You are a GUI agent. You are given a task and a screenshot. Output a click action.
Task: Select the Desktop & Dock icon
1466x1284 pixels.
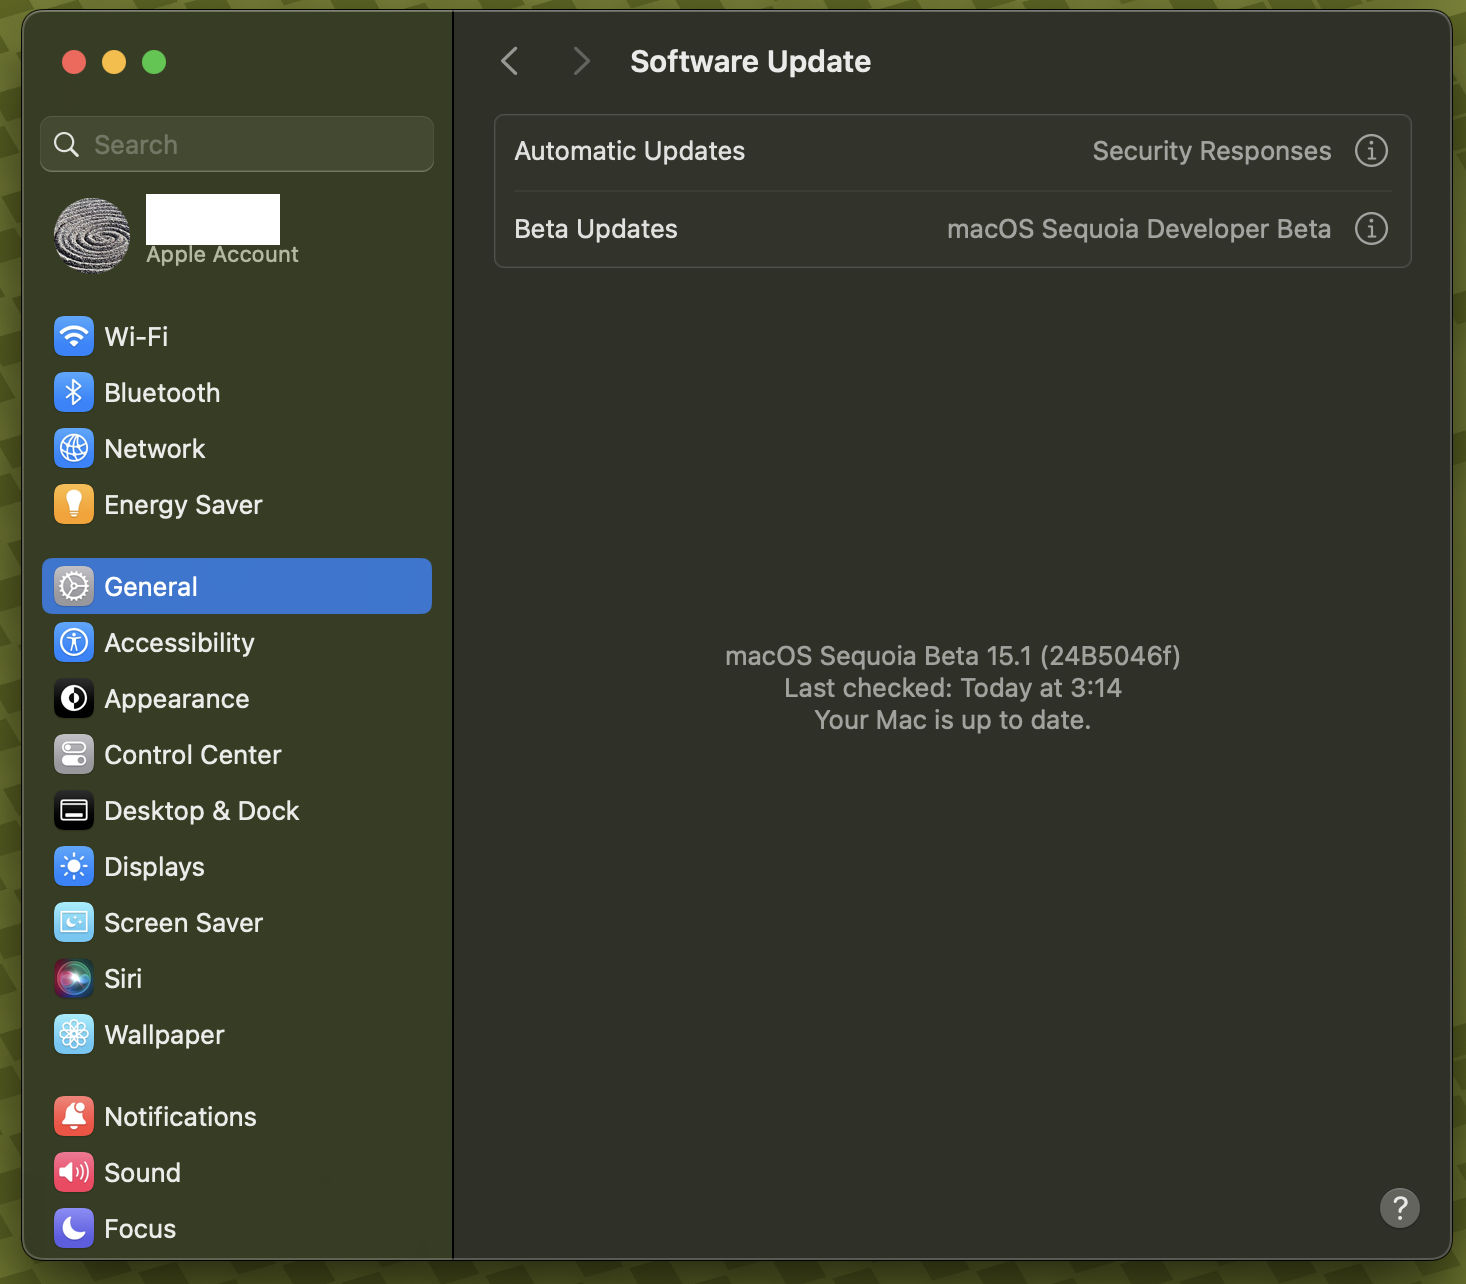pyautogui.click(x=74, y=810)
